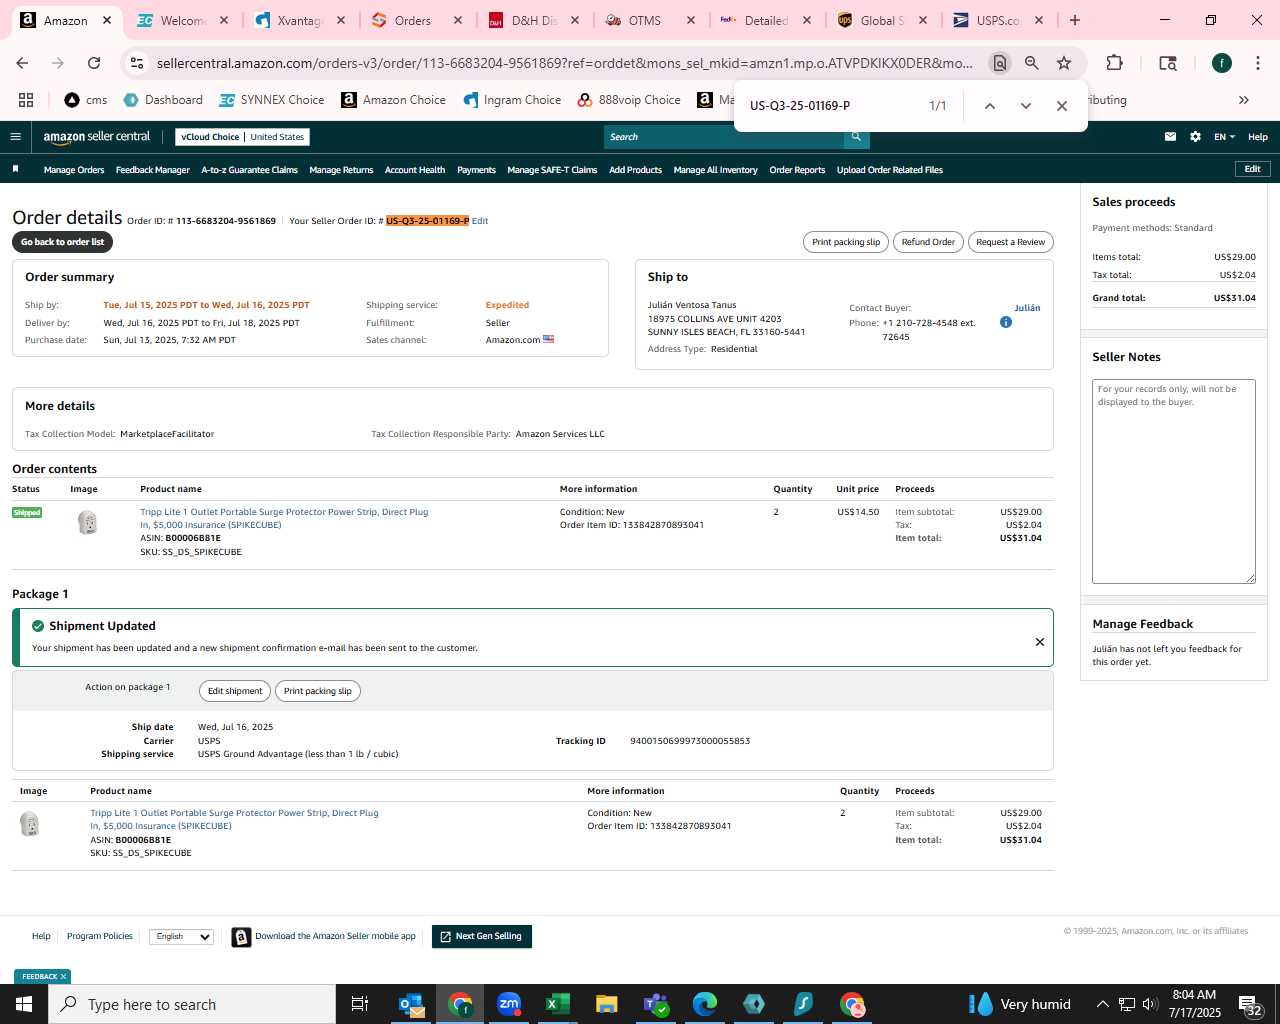Click the Help link in the header

(x=1258, y=137)
